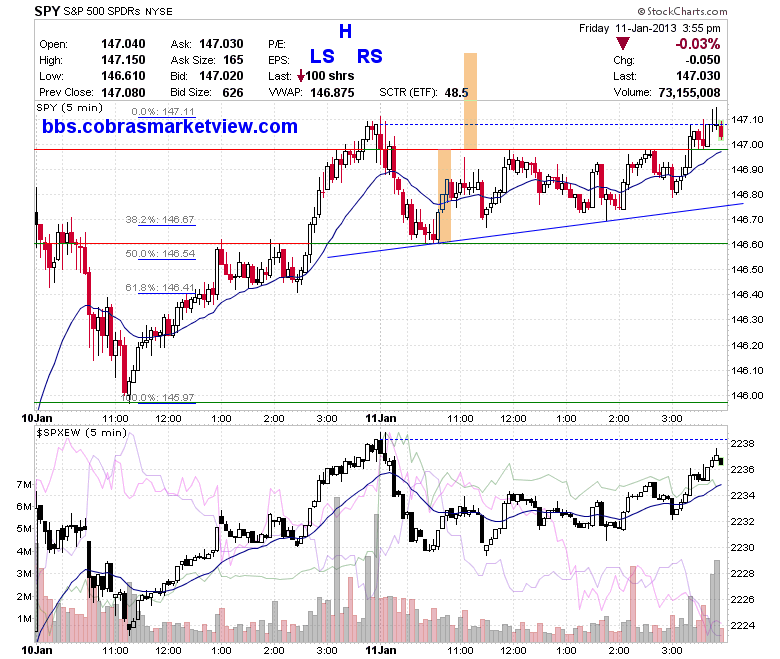Click price axis label 146.10
Viewport: 780px width, 659px height.
click(x=747, y=370)
